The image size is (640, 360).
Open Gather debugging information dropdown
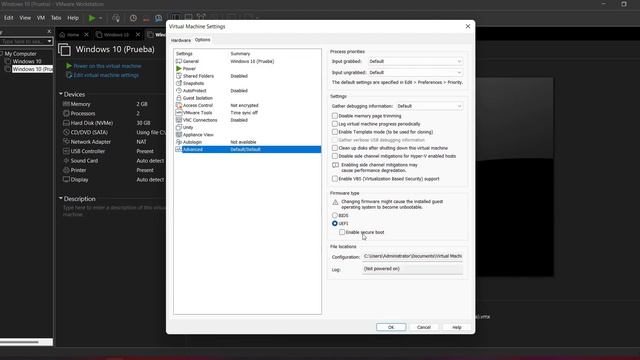pyautogui.click(x=429, y=106)
